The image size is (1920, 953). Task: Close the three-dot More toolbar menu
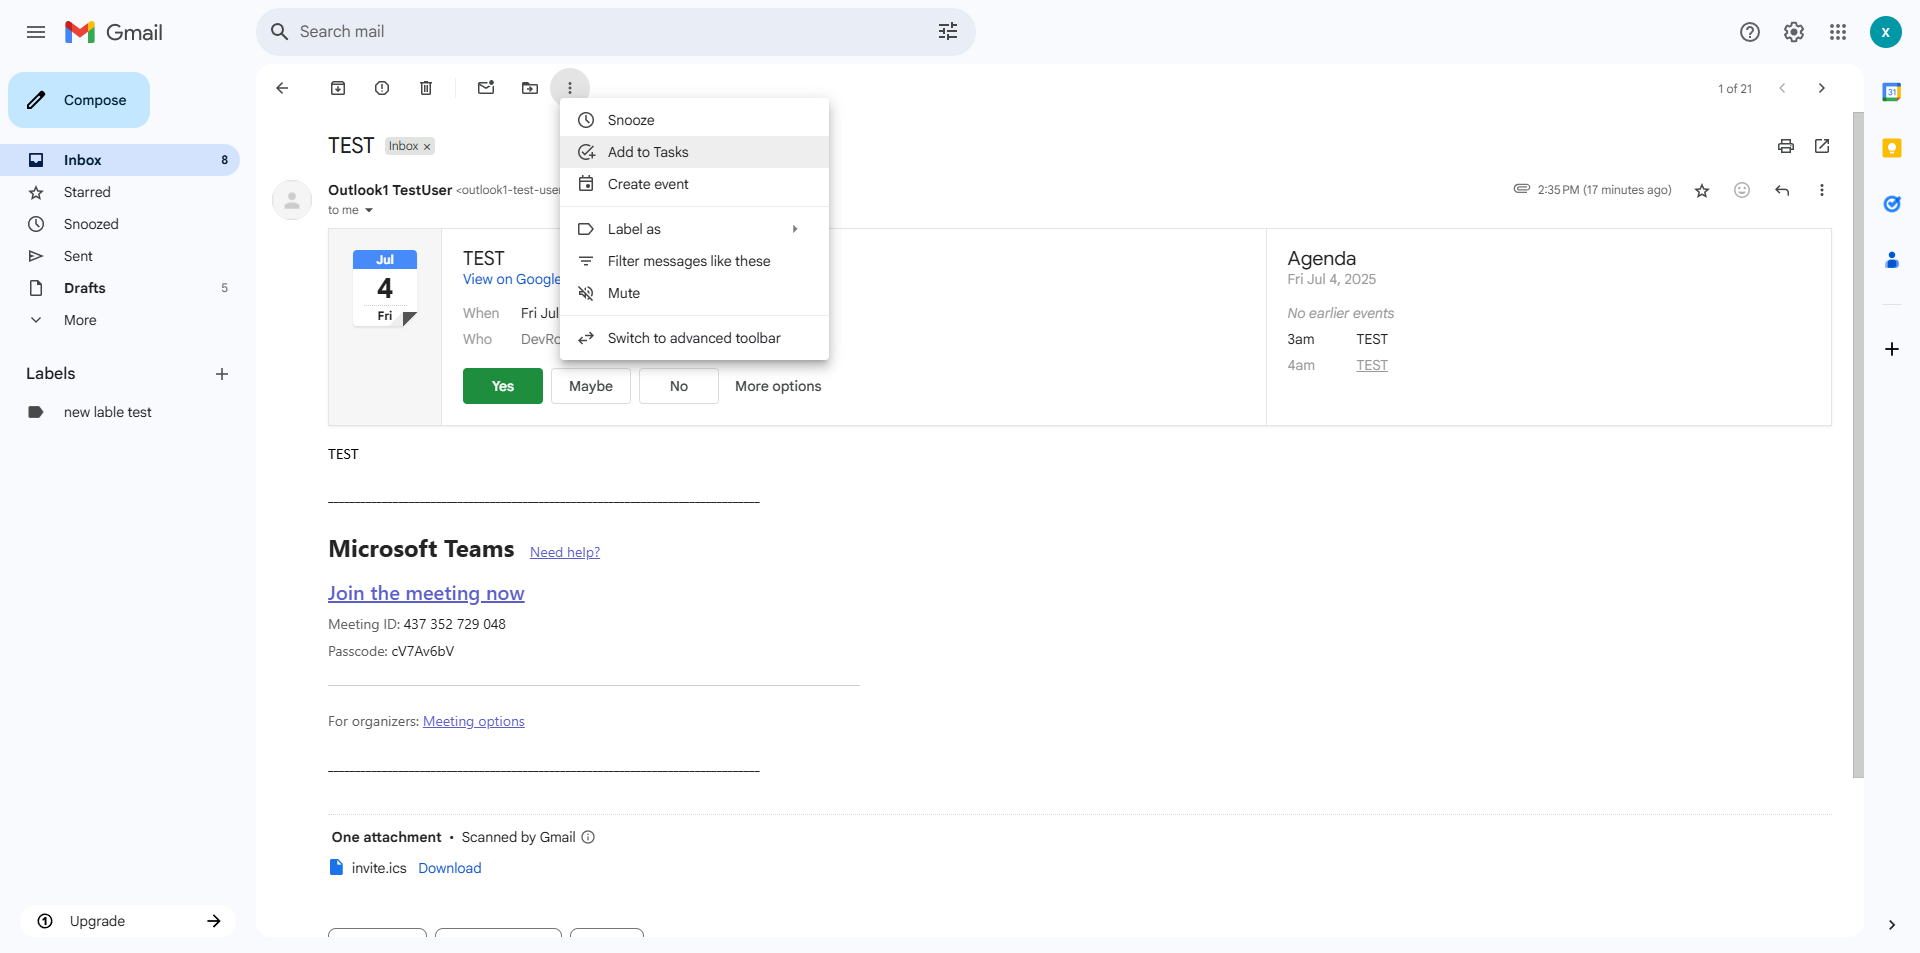pos(570,88)
